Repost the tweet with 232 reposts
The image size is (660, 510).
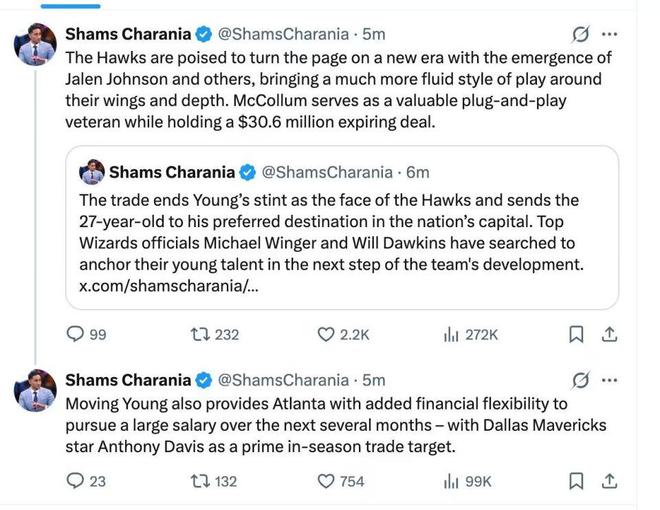pyautogui.click(x=200, y=335)
